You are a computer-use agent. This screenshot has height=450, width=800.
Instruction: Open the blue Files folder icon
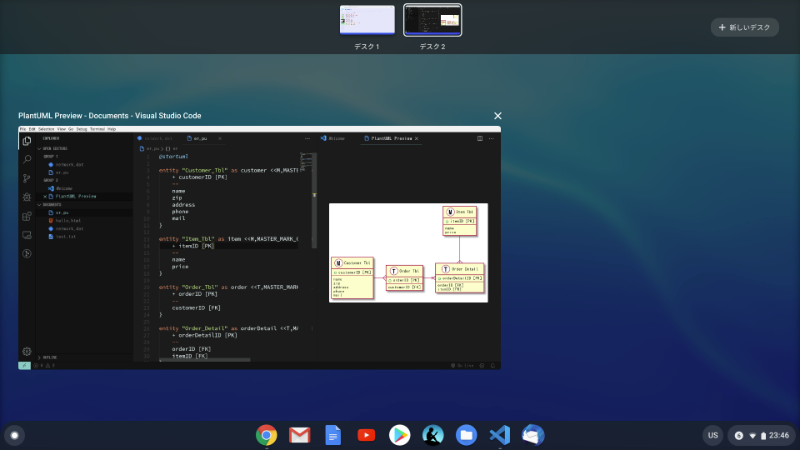466,435
